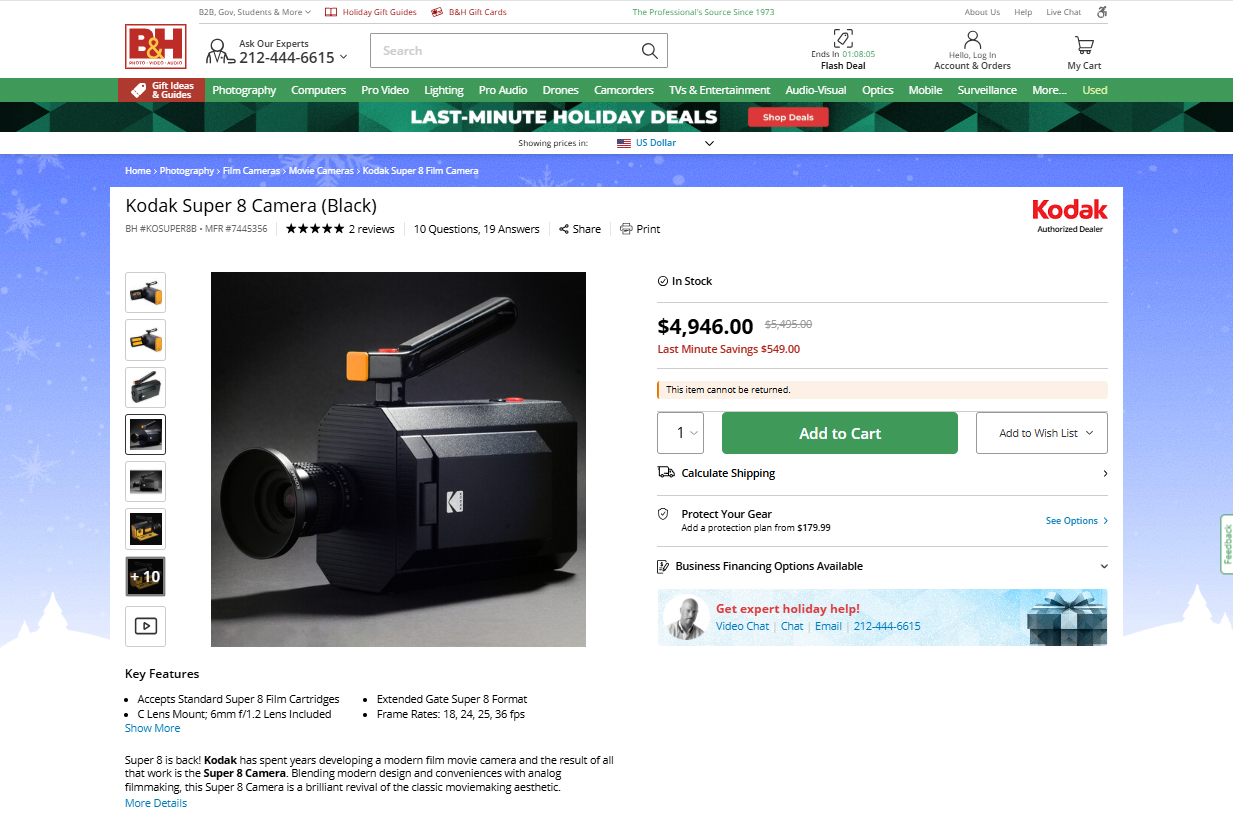This screenshot has width=1233, height=827.
Task: Click the search magnifying glass icon
Action: [x=649, y=51]
